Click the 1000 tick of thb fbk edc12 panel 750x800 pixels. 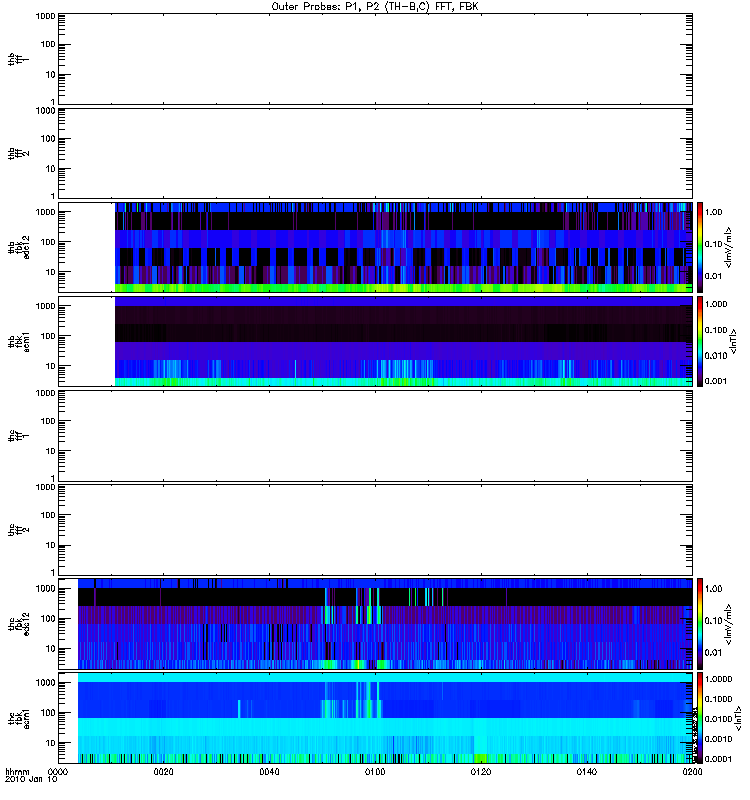coord(45,212)
